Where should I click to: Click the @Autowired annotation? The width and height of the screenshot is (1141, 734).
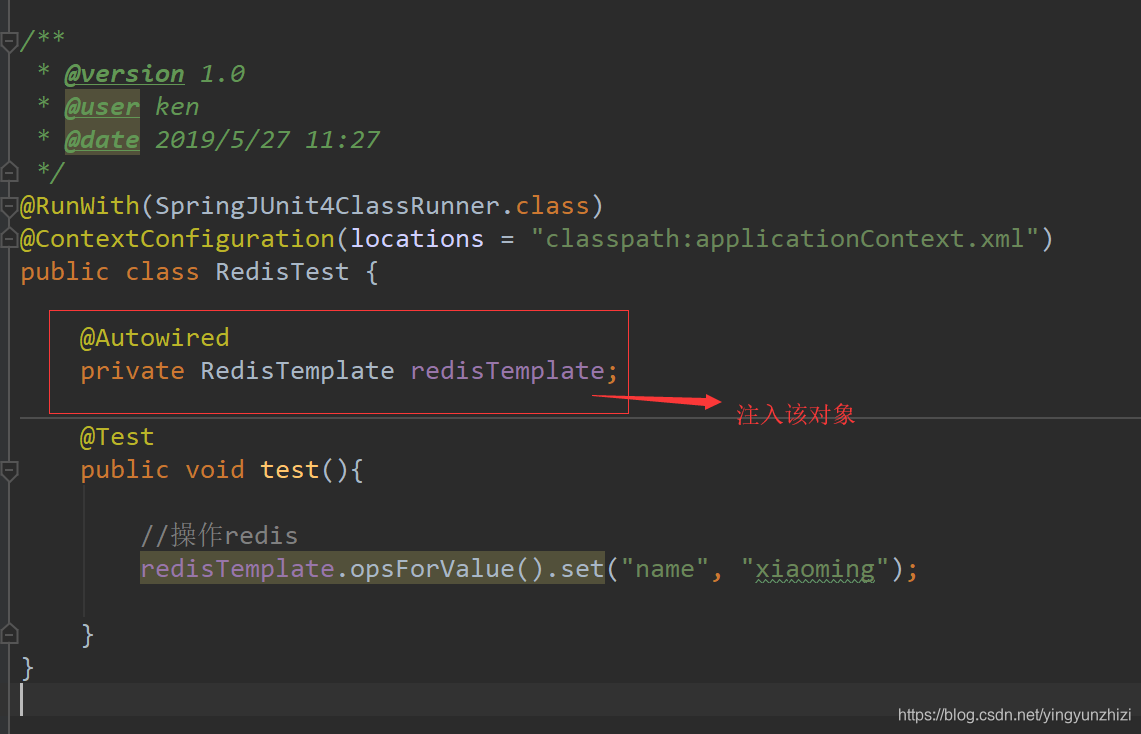pos(154,338)
